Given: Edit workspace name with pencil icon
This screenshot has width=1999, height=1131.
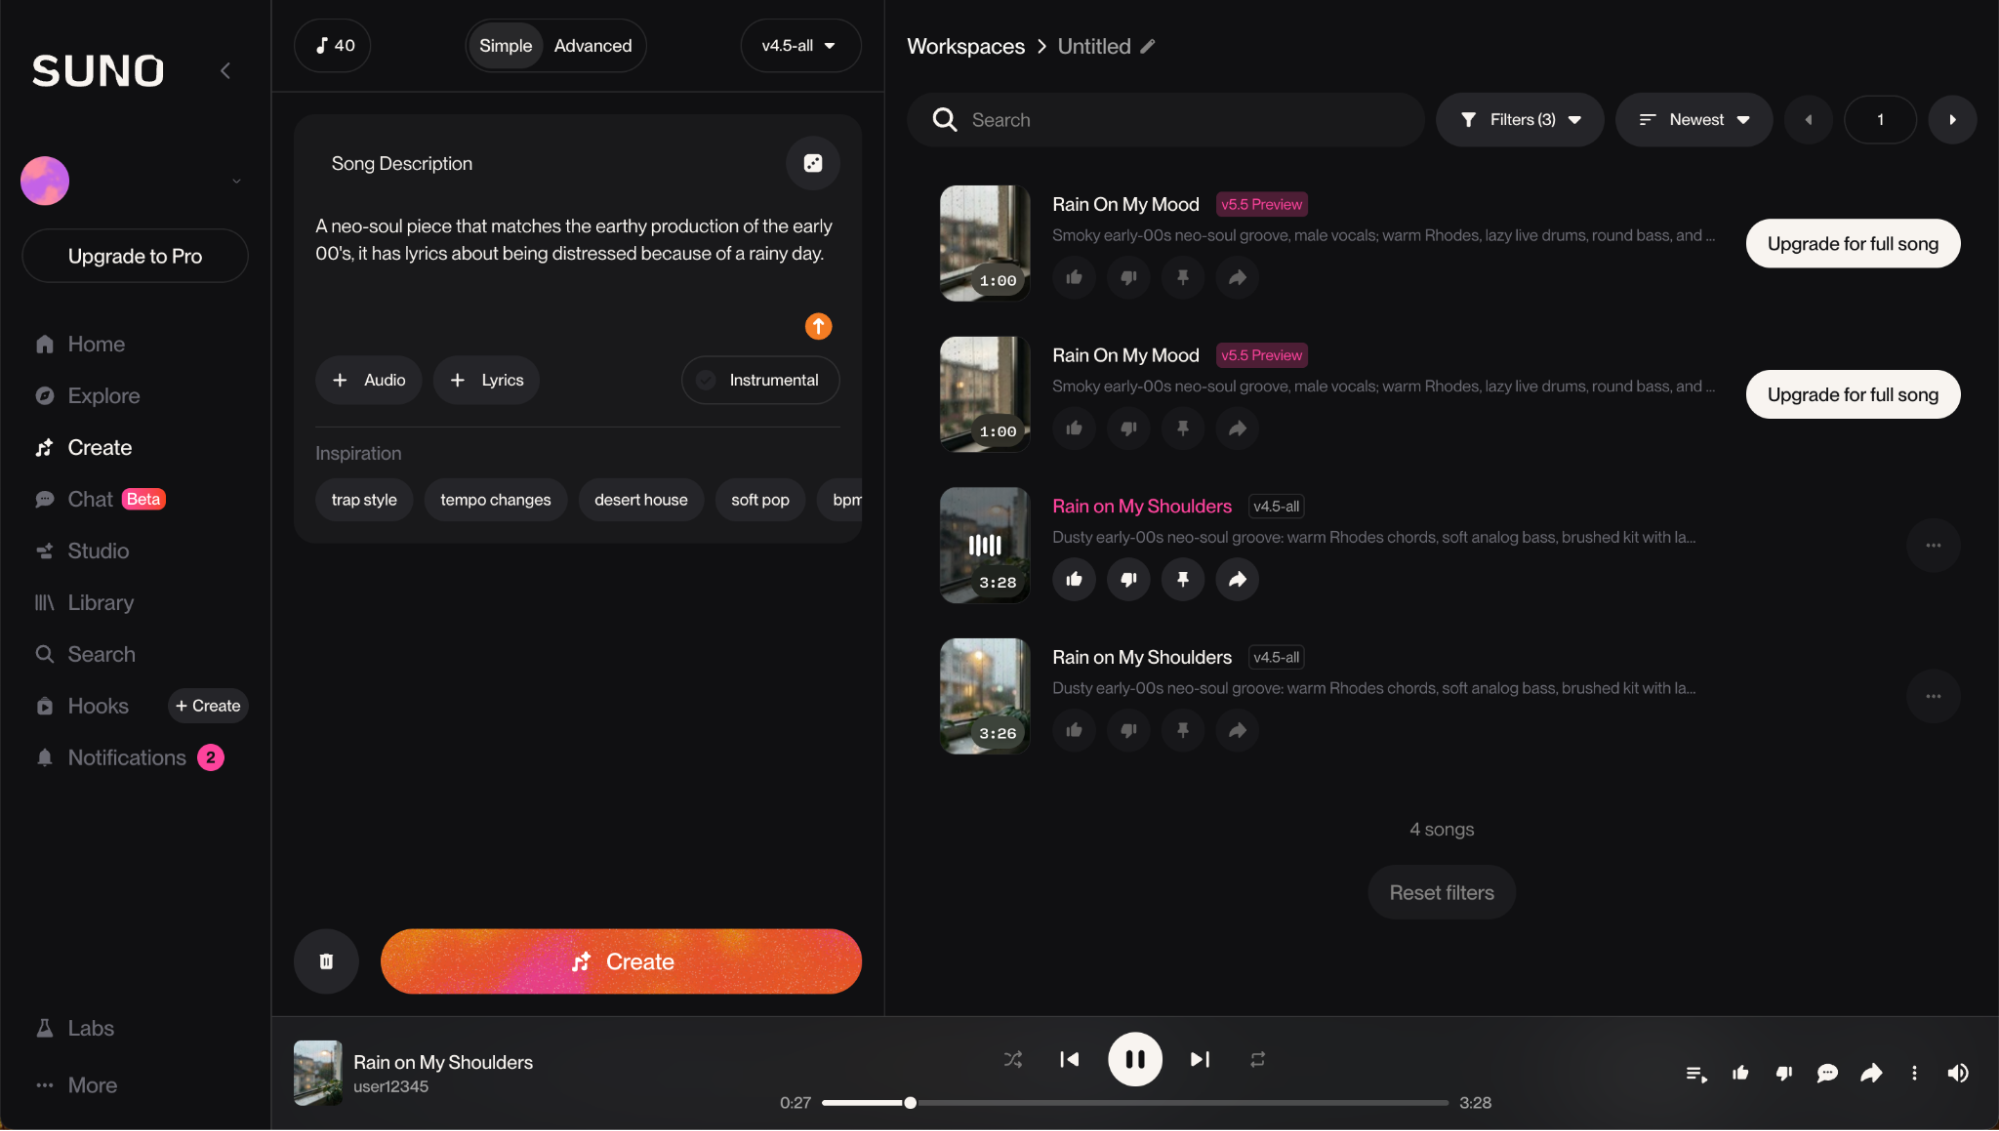Looking at the screenshot, I should tap(1148, 46).
